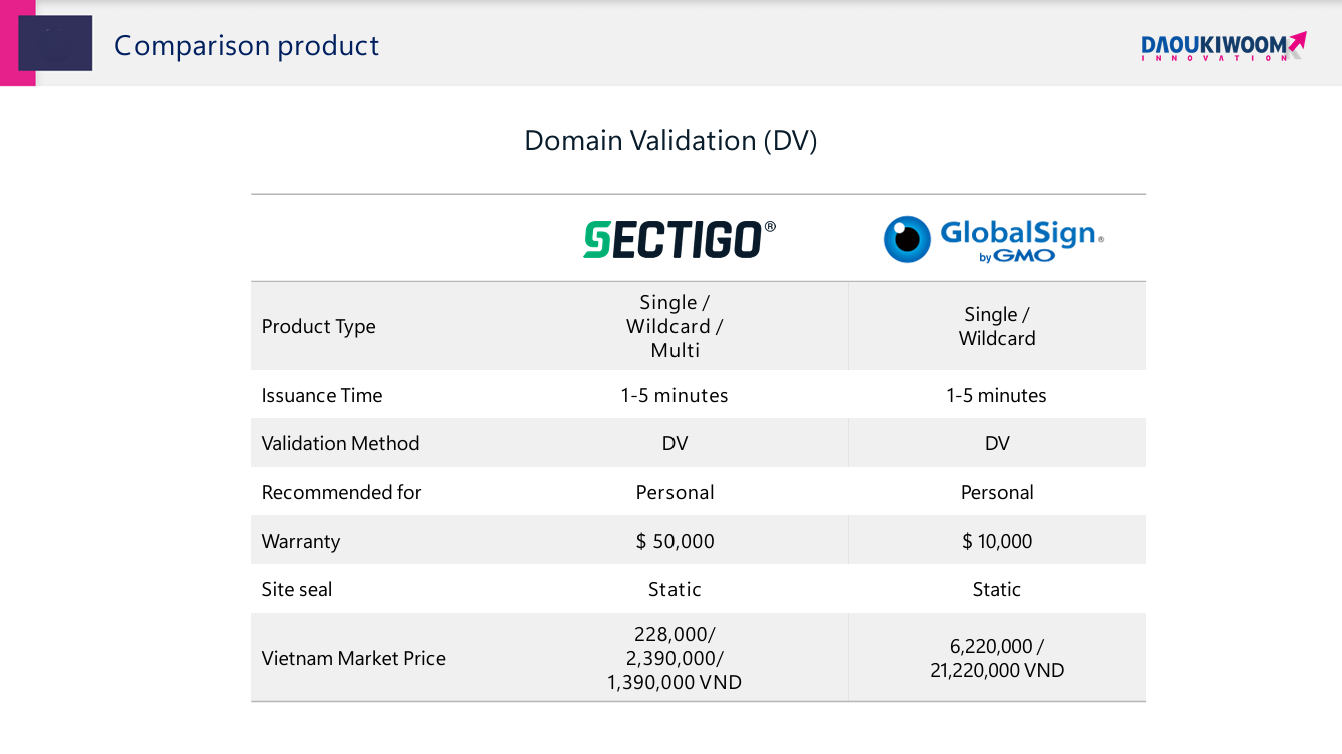Select 'Personal' in the Sectigo column
The width and height of the screenshot is (1342, 754).
(x=675, y=492)
